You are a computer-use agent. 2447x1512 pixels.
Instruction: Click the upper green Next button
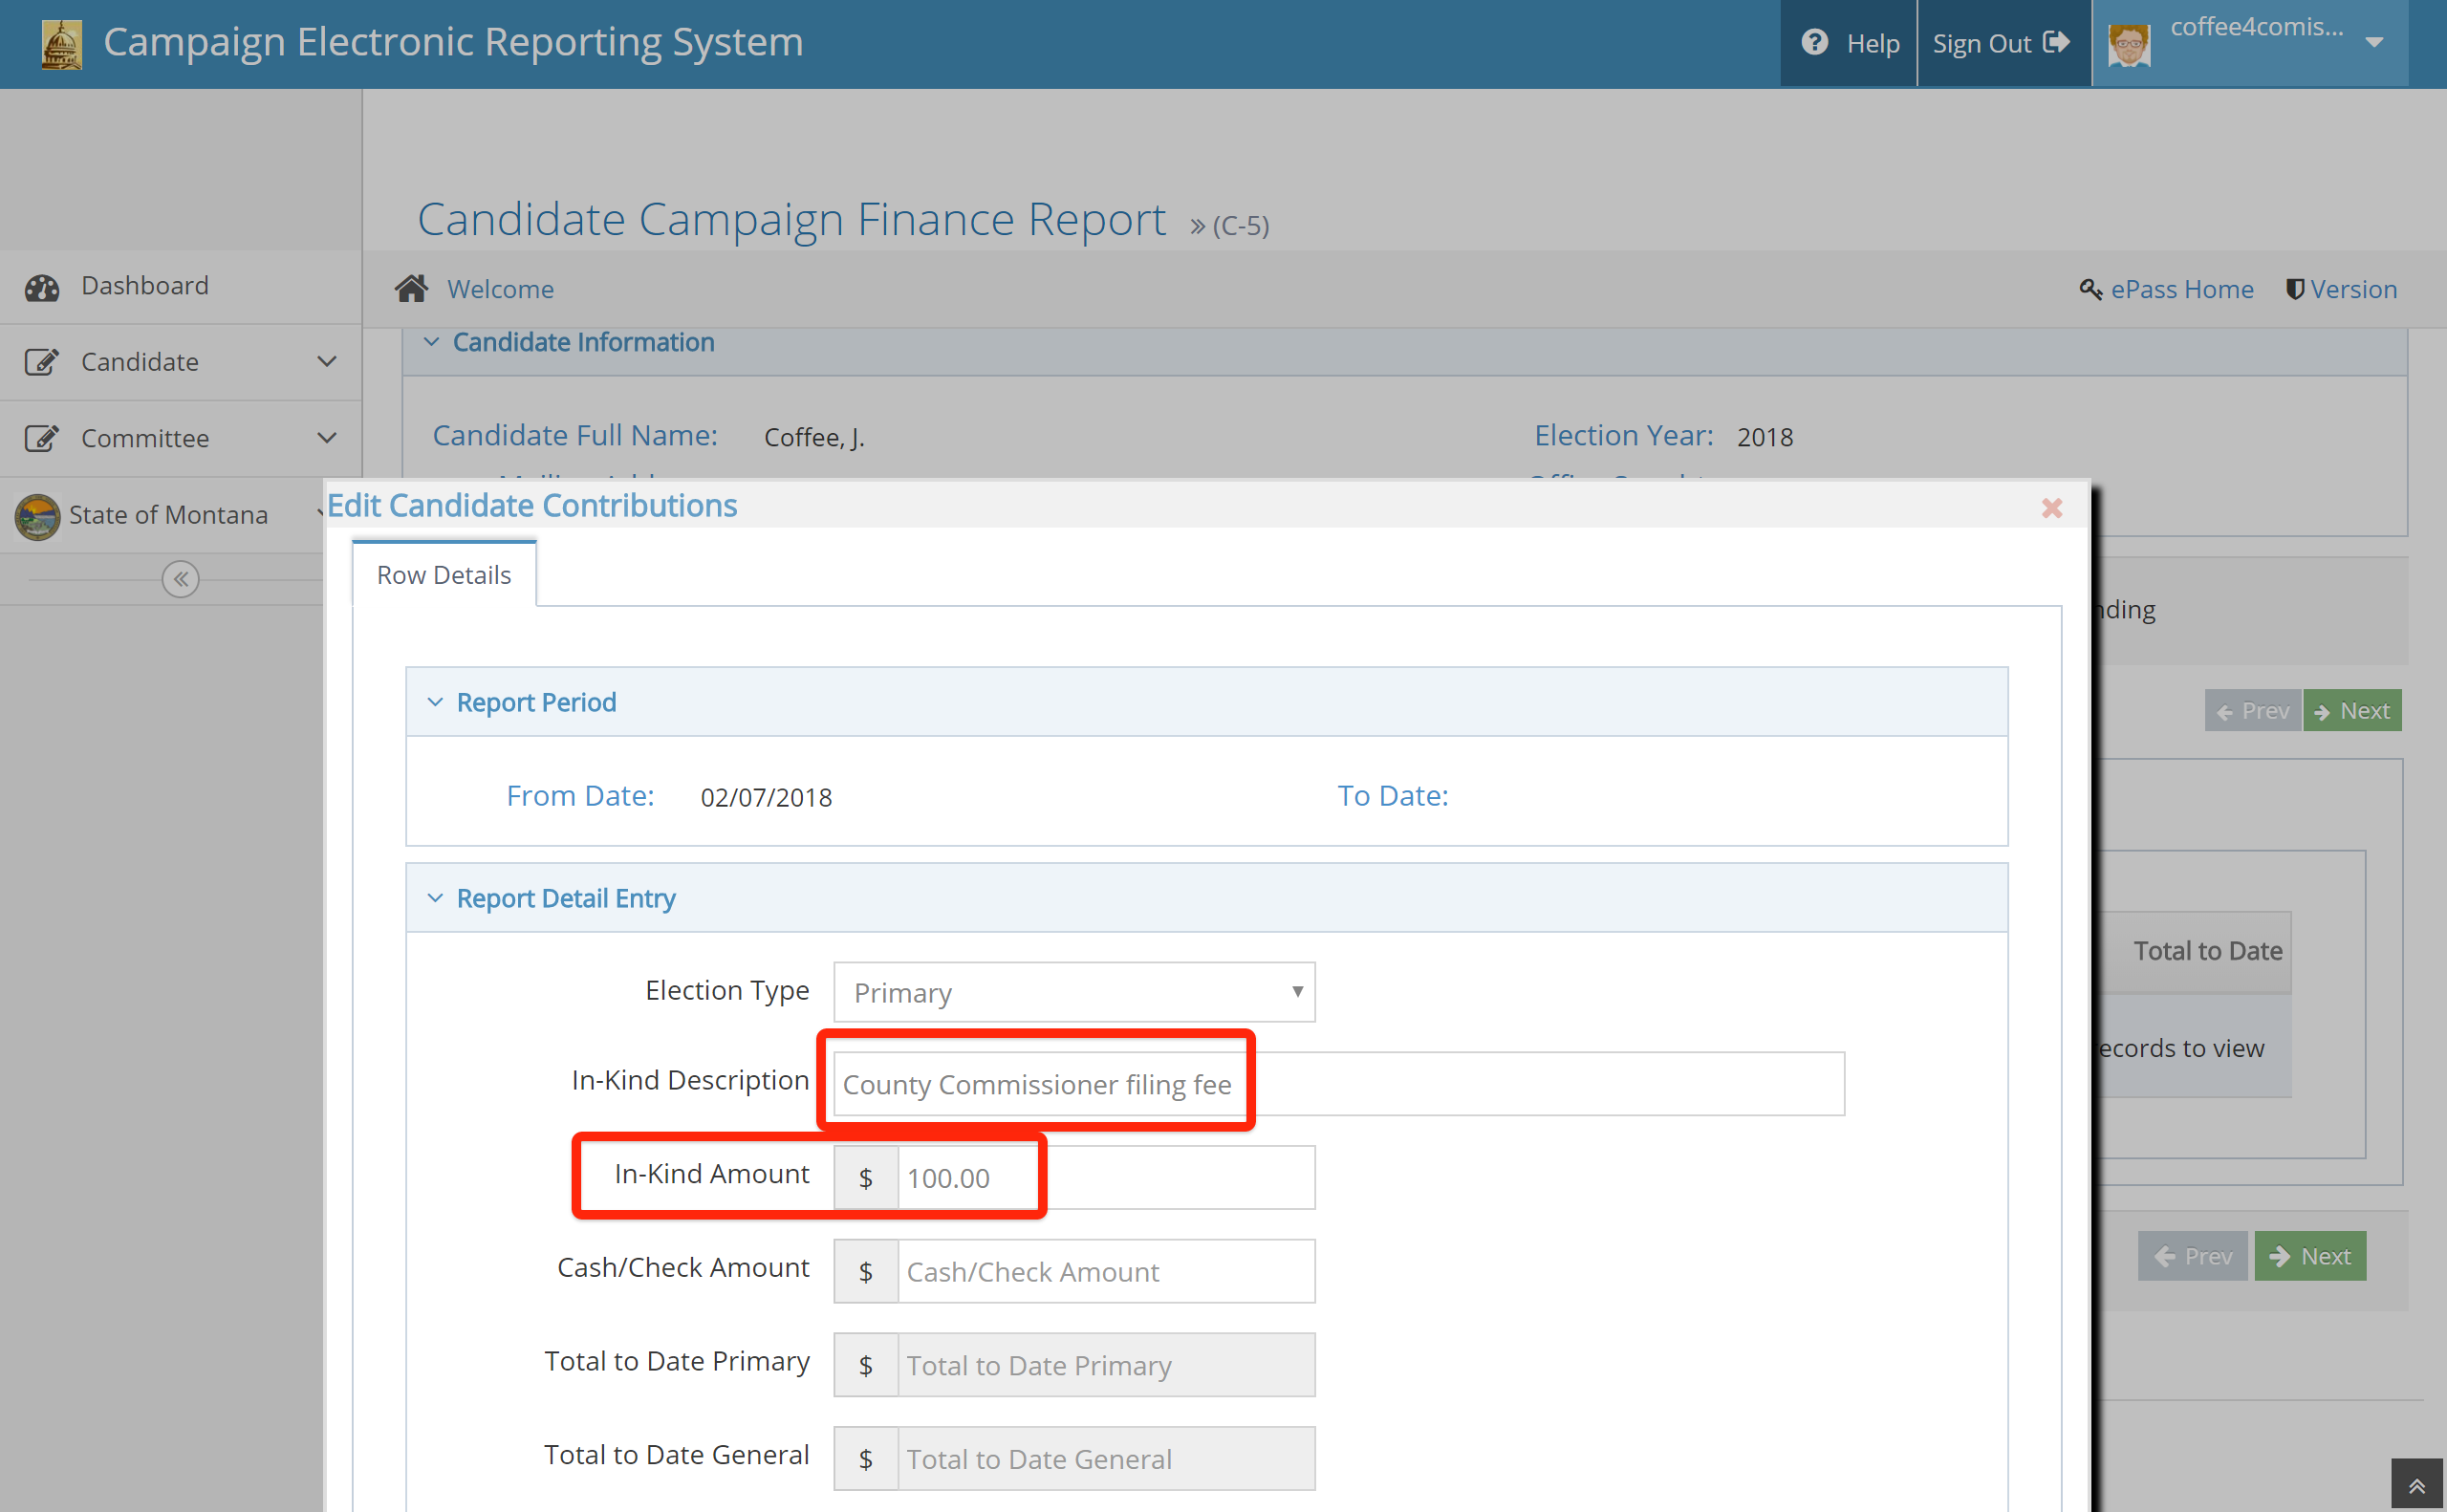point(2351,711)
